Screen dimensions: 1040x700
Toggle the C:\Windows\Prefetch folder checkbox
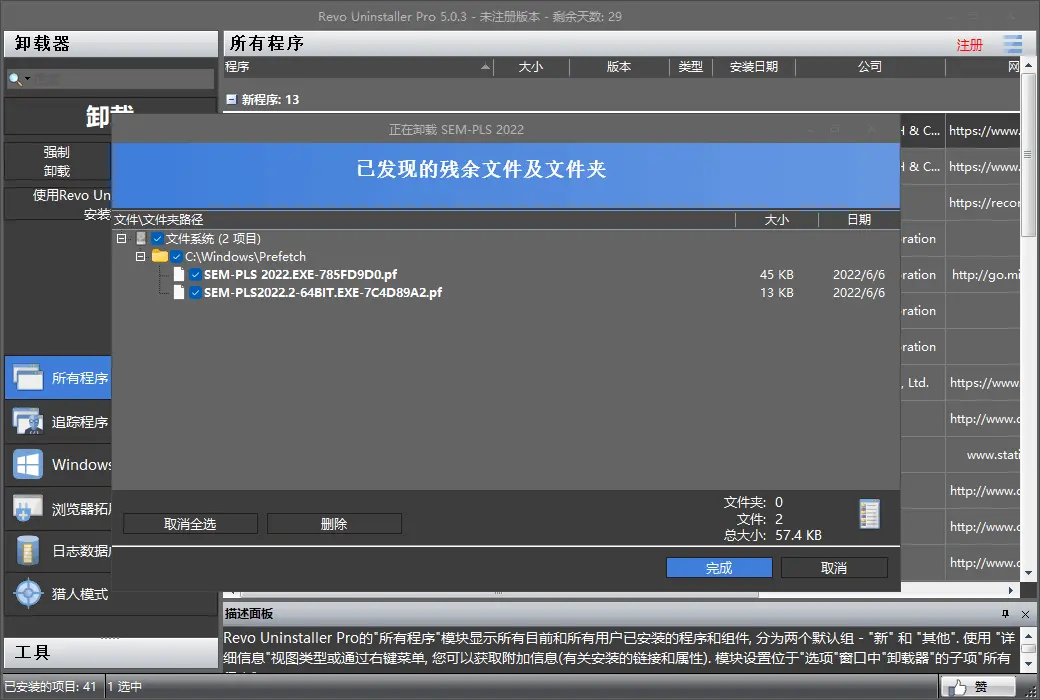(x=176, y=256)
